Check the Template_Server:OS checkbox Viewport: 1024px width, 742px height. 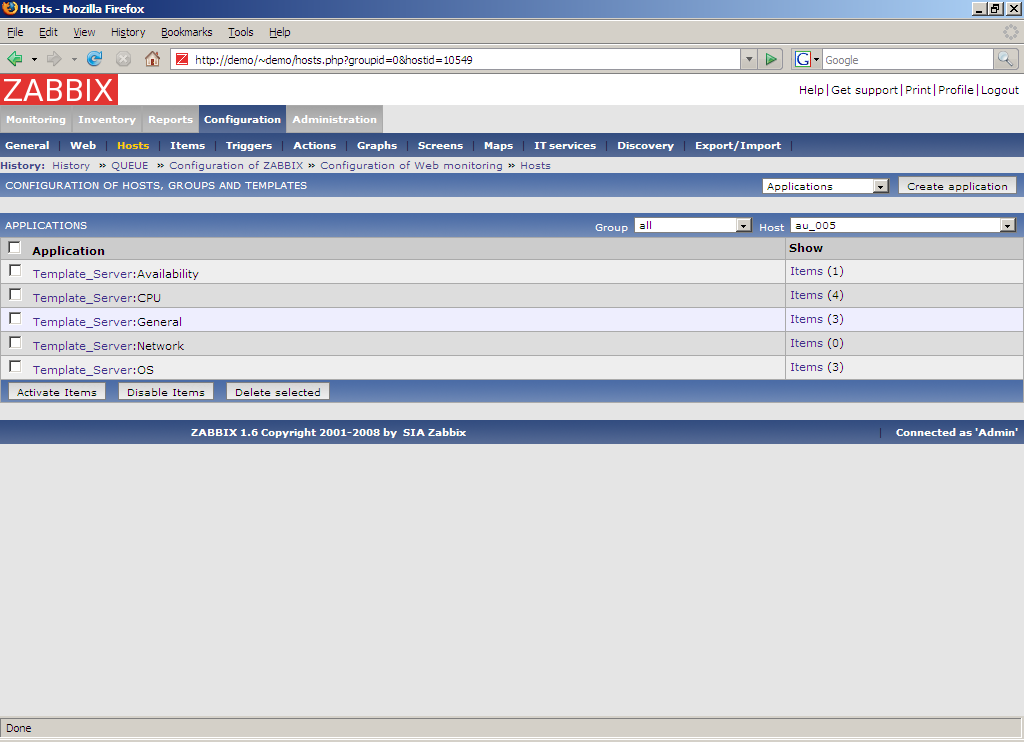[15, 366]
